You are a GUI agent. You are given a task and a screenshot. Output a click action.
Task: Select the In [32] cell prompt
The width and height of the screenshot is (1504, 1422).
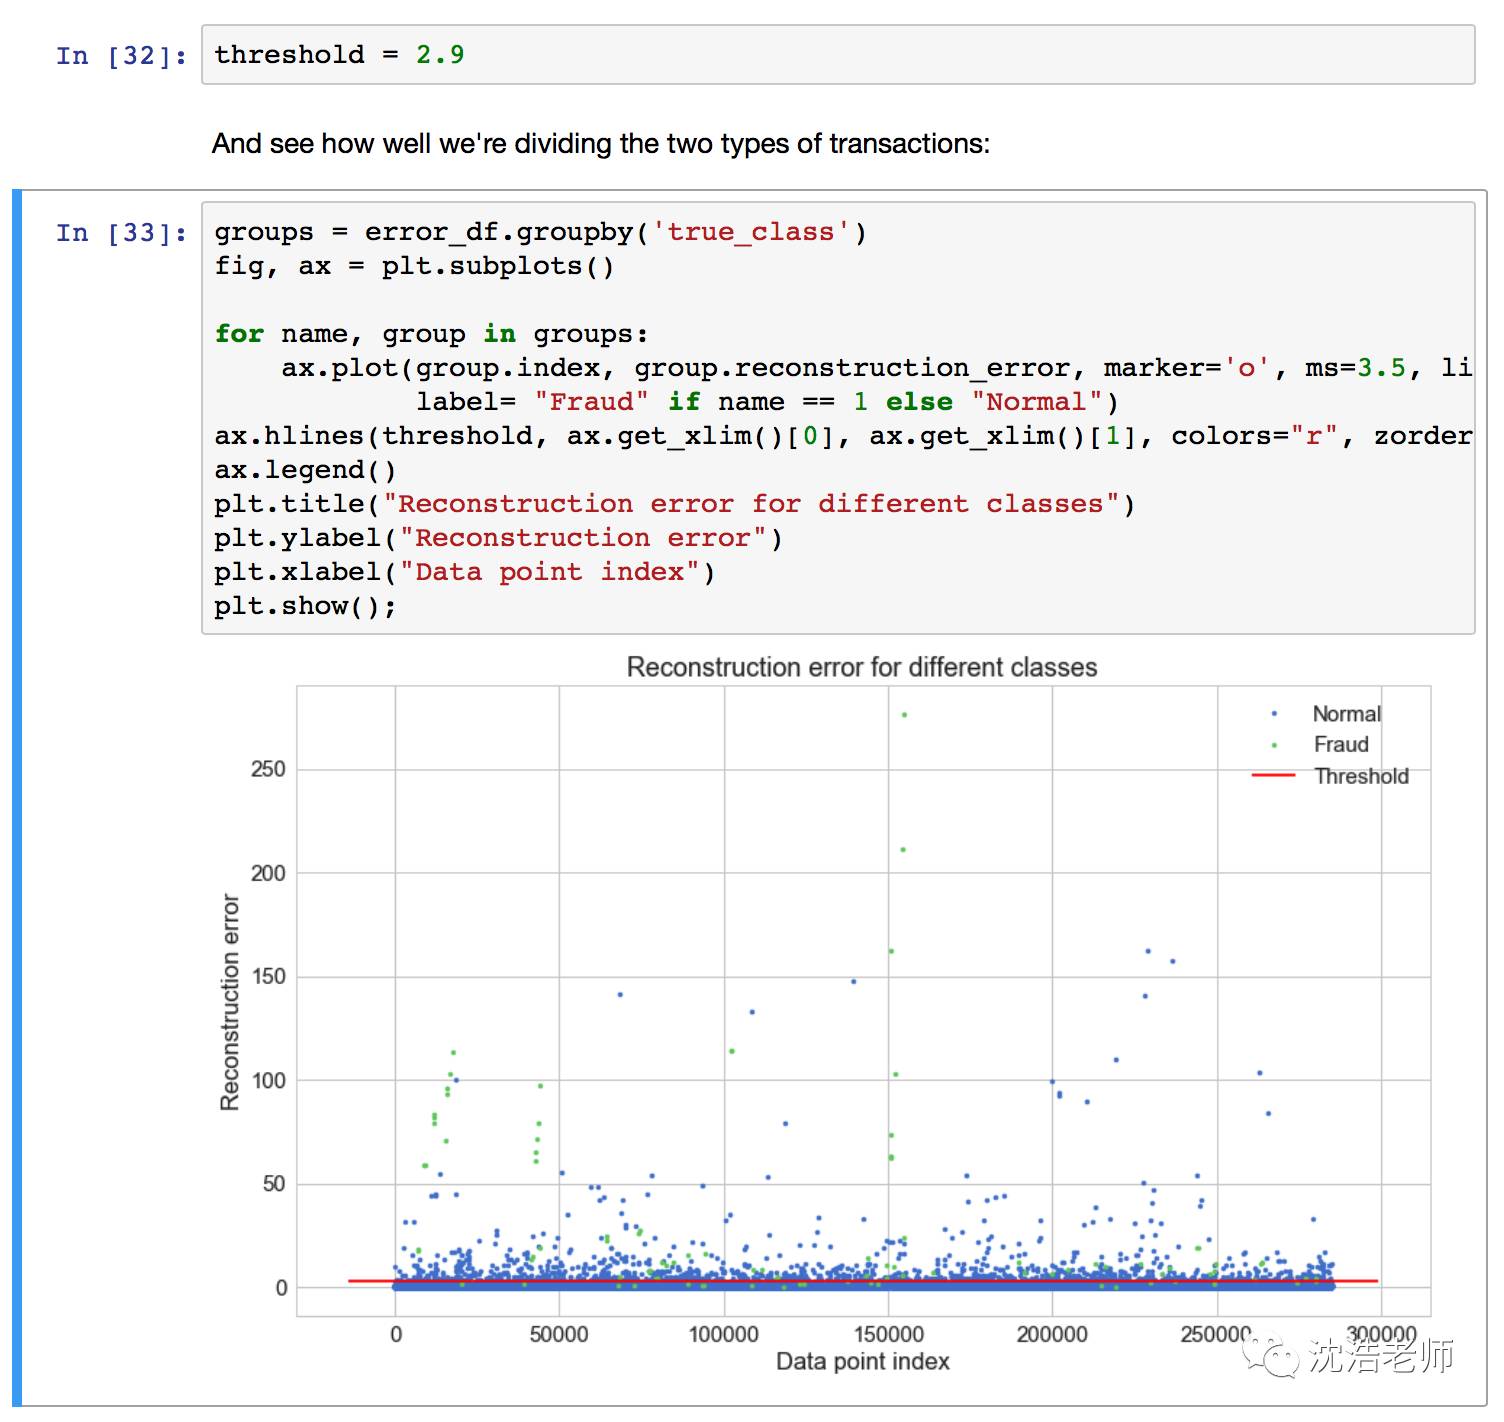(121, 55)
